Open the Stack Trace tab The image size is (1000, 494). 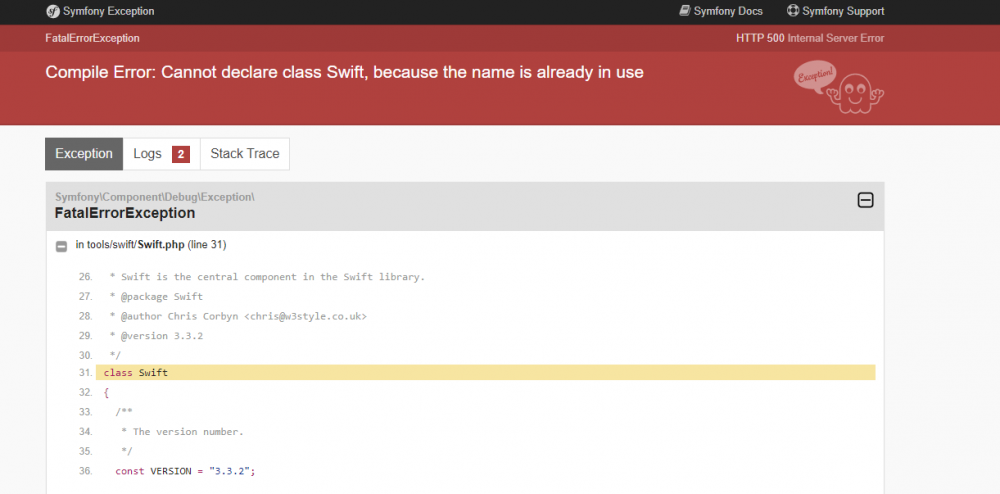click(x=245, y=154)
